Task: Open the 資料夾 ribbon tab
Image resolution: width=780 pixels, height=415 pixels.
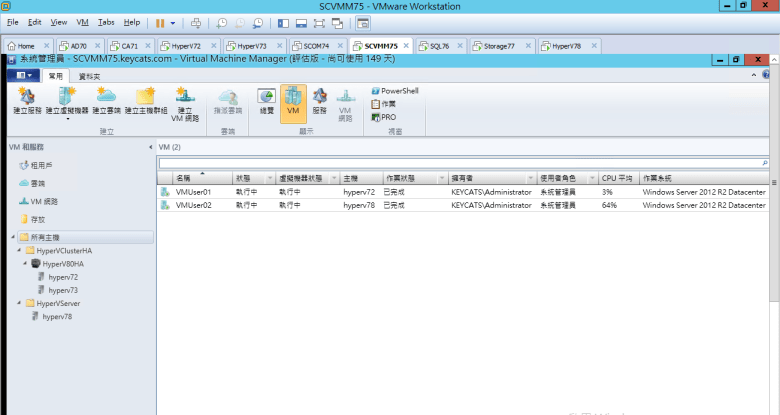Action: (x=89, y=75)
